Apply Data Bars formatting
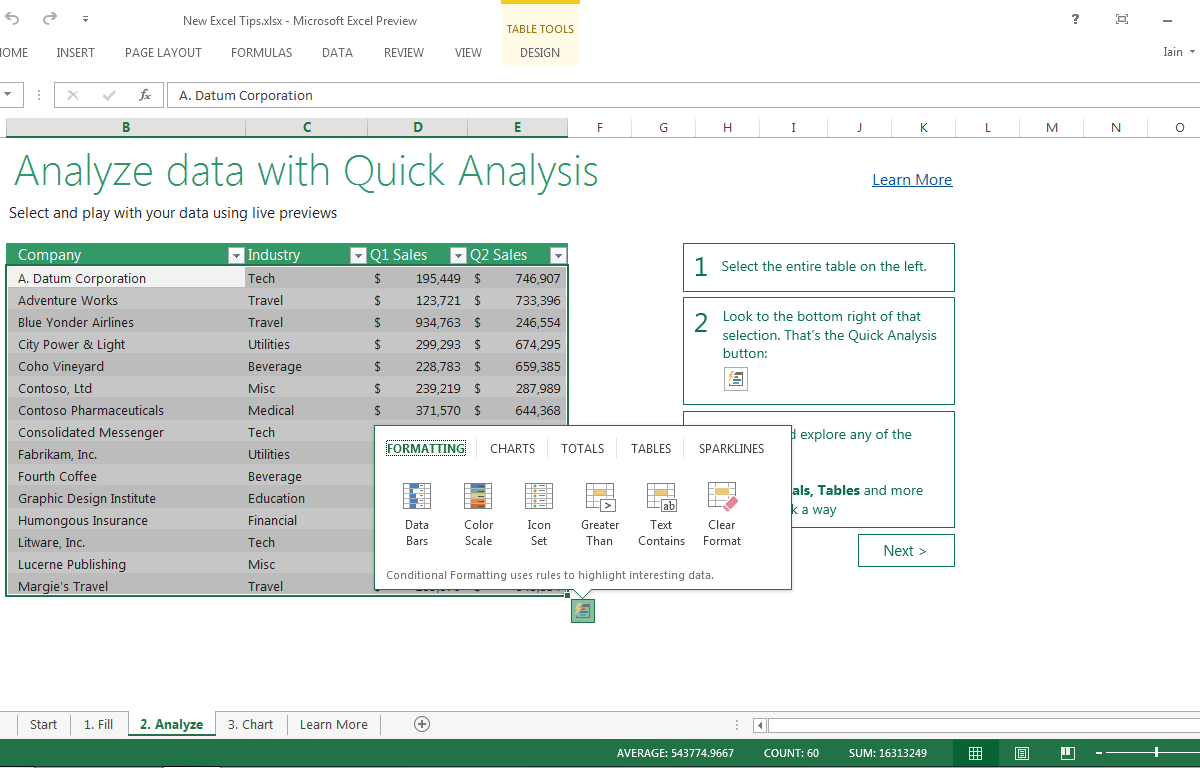 417,514
